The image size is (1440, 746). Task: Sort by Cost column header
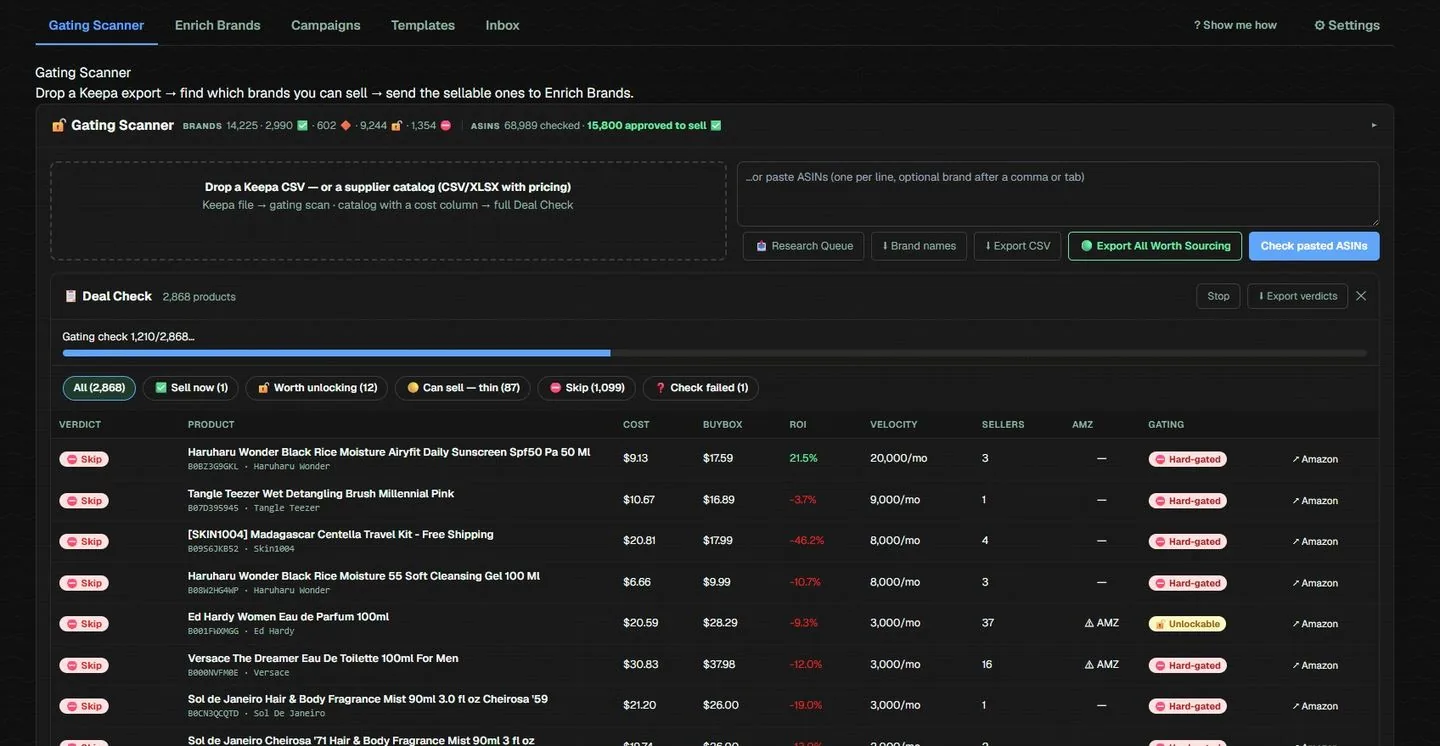coord(636,425)
